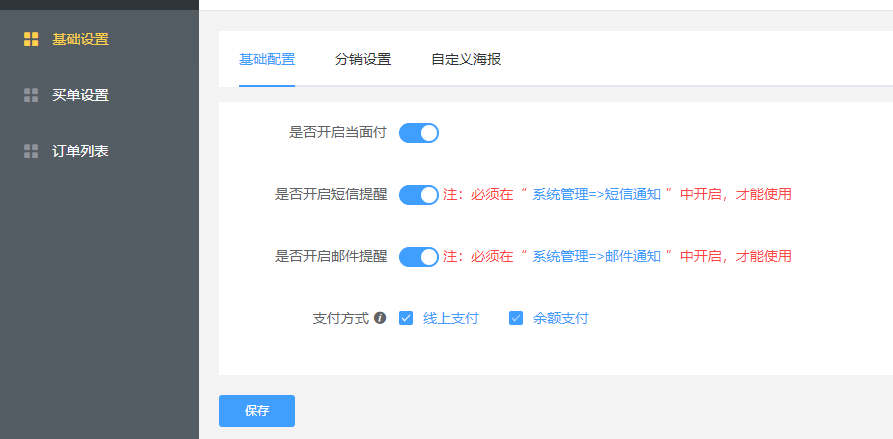Toggle the 是否开启当面付 switch
The height and width of the screenshot is (439, 893).
tap(419, 133)
